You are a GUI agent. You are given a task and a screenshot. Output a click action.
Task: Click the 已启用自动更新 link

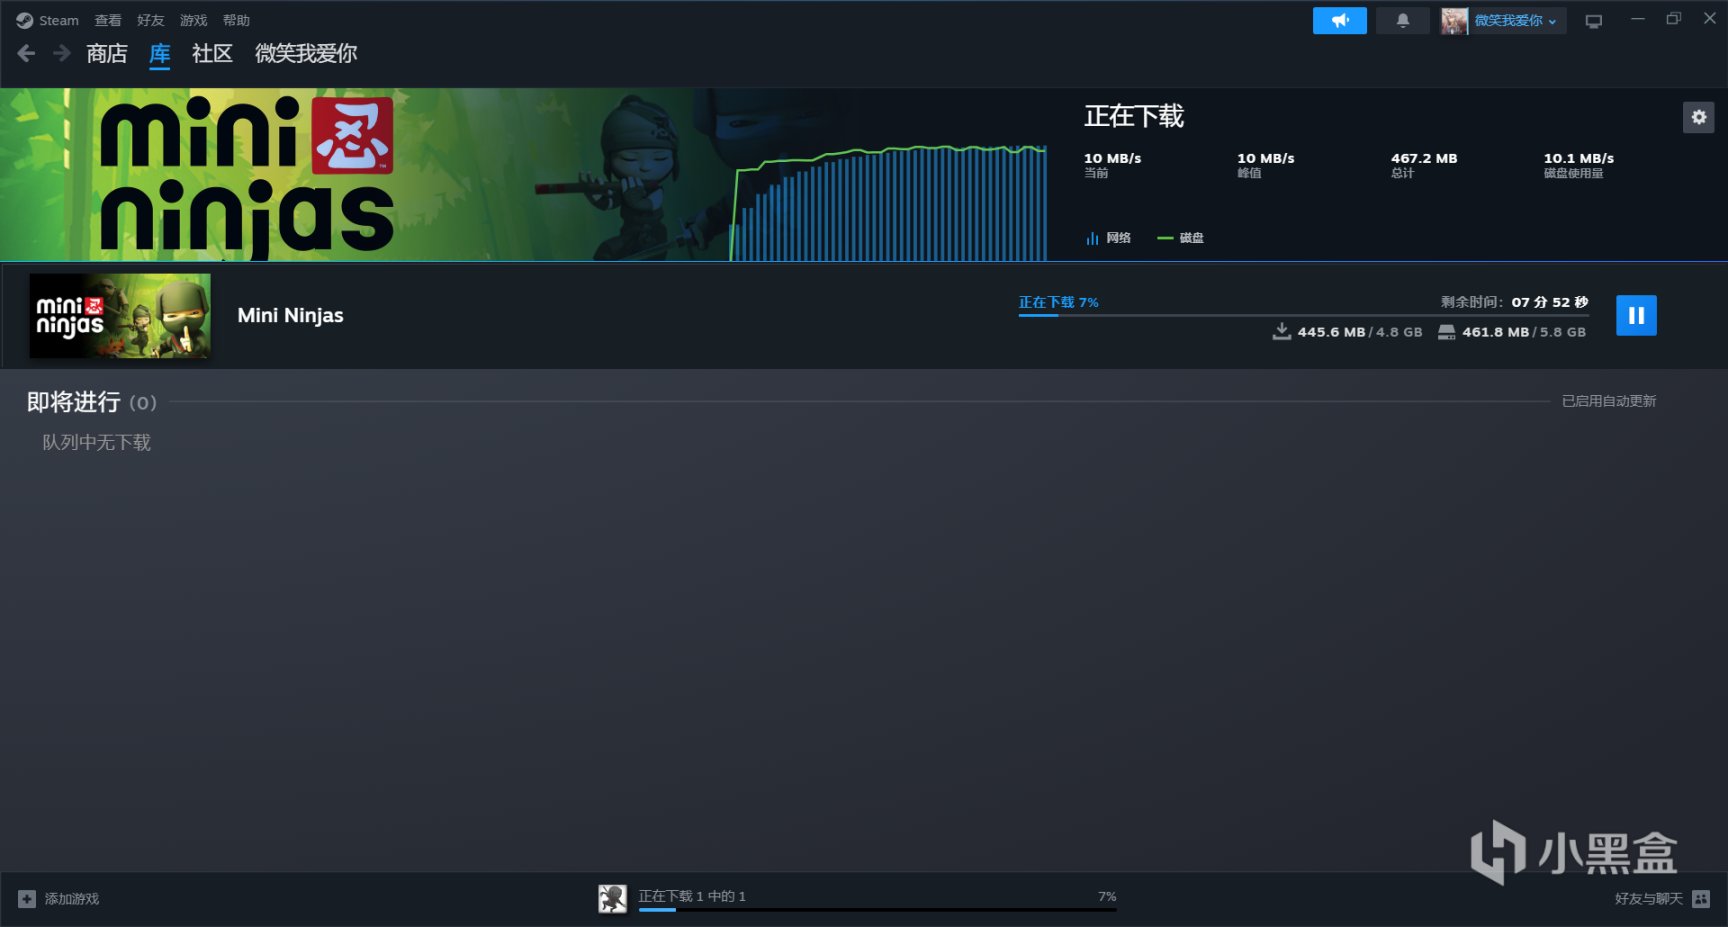point(1609,401)
